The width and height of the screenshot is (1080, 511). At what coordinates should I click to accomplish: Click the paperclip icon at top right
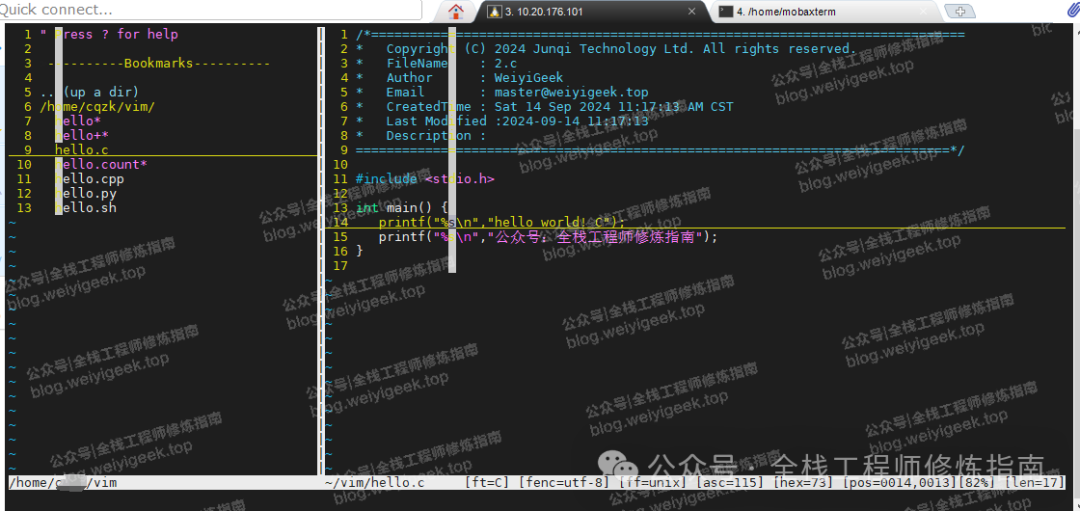[1072, 10]
